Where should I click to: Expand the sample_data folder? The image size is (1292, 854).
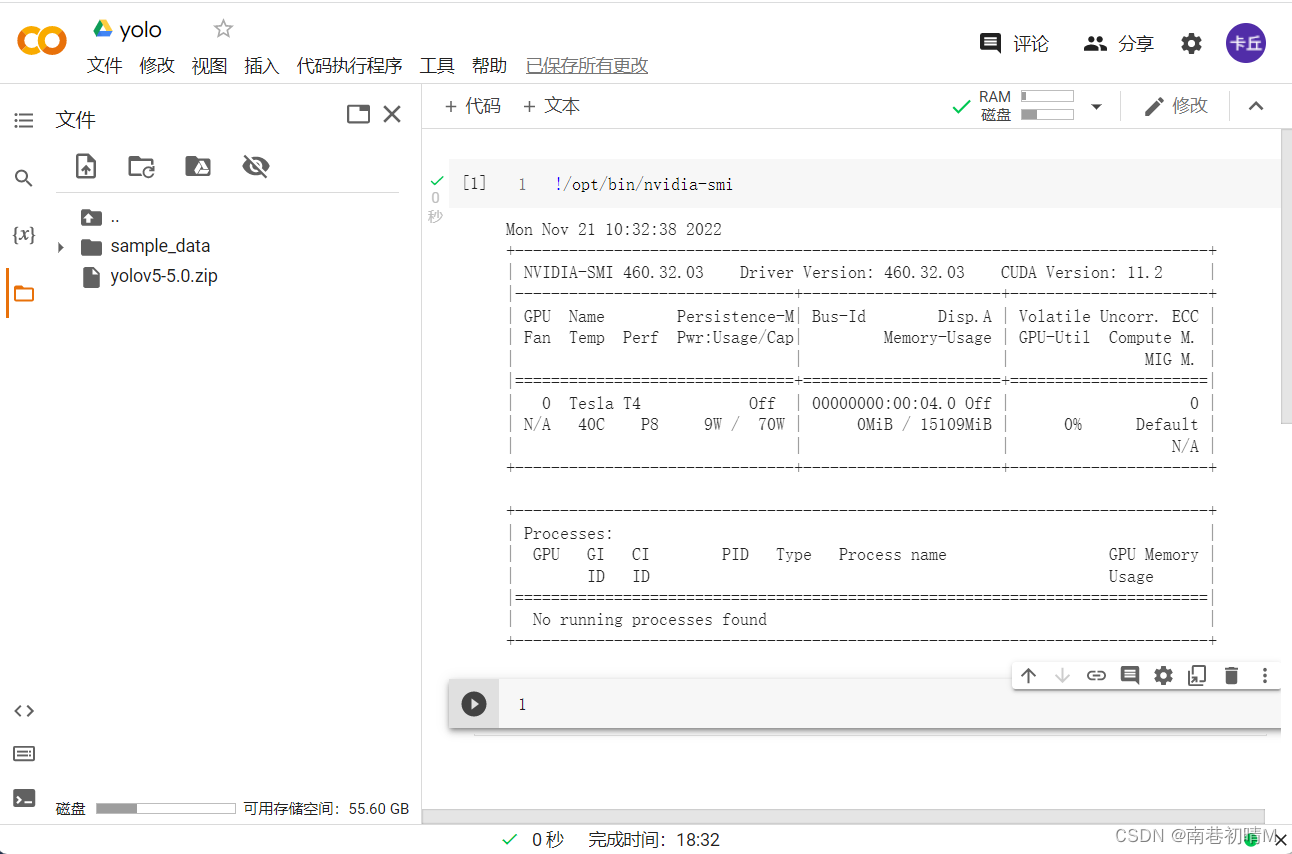60,245
